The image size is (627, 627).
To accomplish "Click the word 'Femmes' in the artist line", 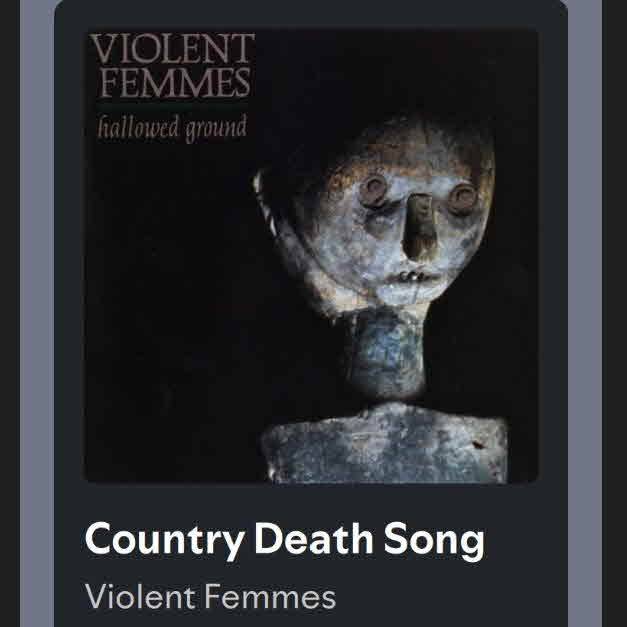I will 270,597.
